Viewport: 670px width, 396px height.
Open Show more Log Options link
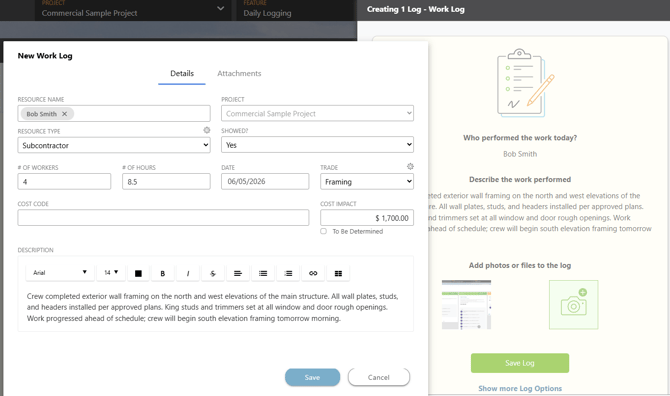click(520, 388)
